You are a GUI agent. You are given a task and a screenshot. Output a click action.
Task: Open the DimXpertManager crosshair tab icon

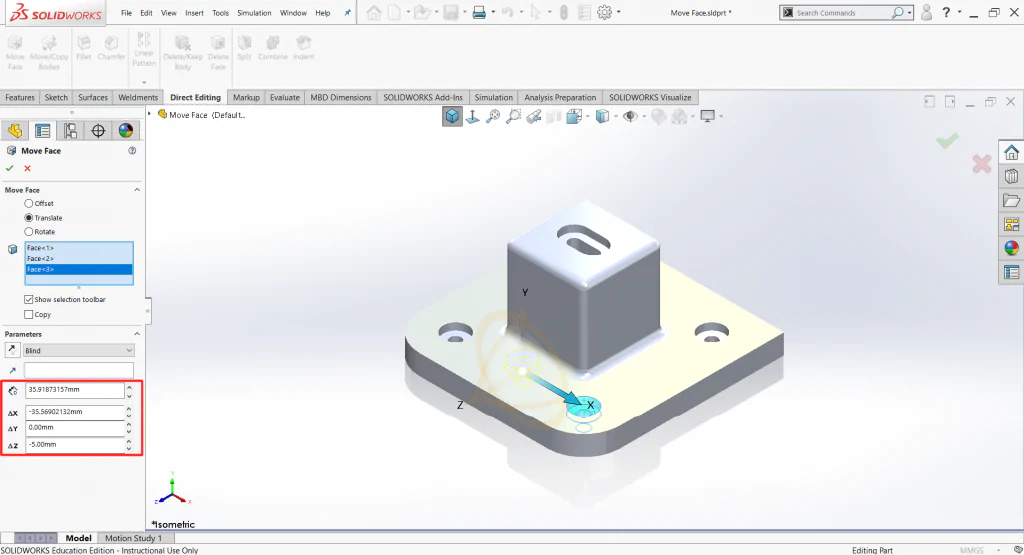pos(98,131)
